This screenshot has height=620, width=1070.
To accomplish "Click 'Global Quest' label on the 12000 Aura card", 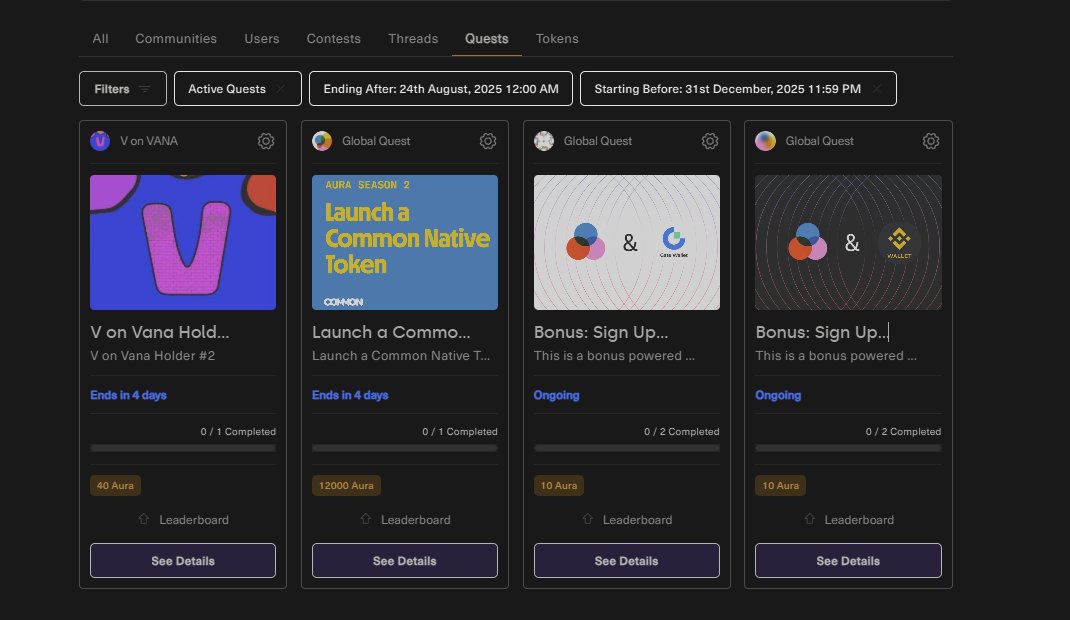I will (x=376, y=141).
